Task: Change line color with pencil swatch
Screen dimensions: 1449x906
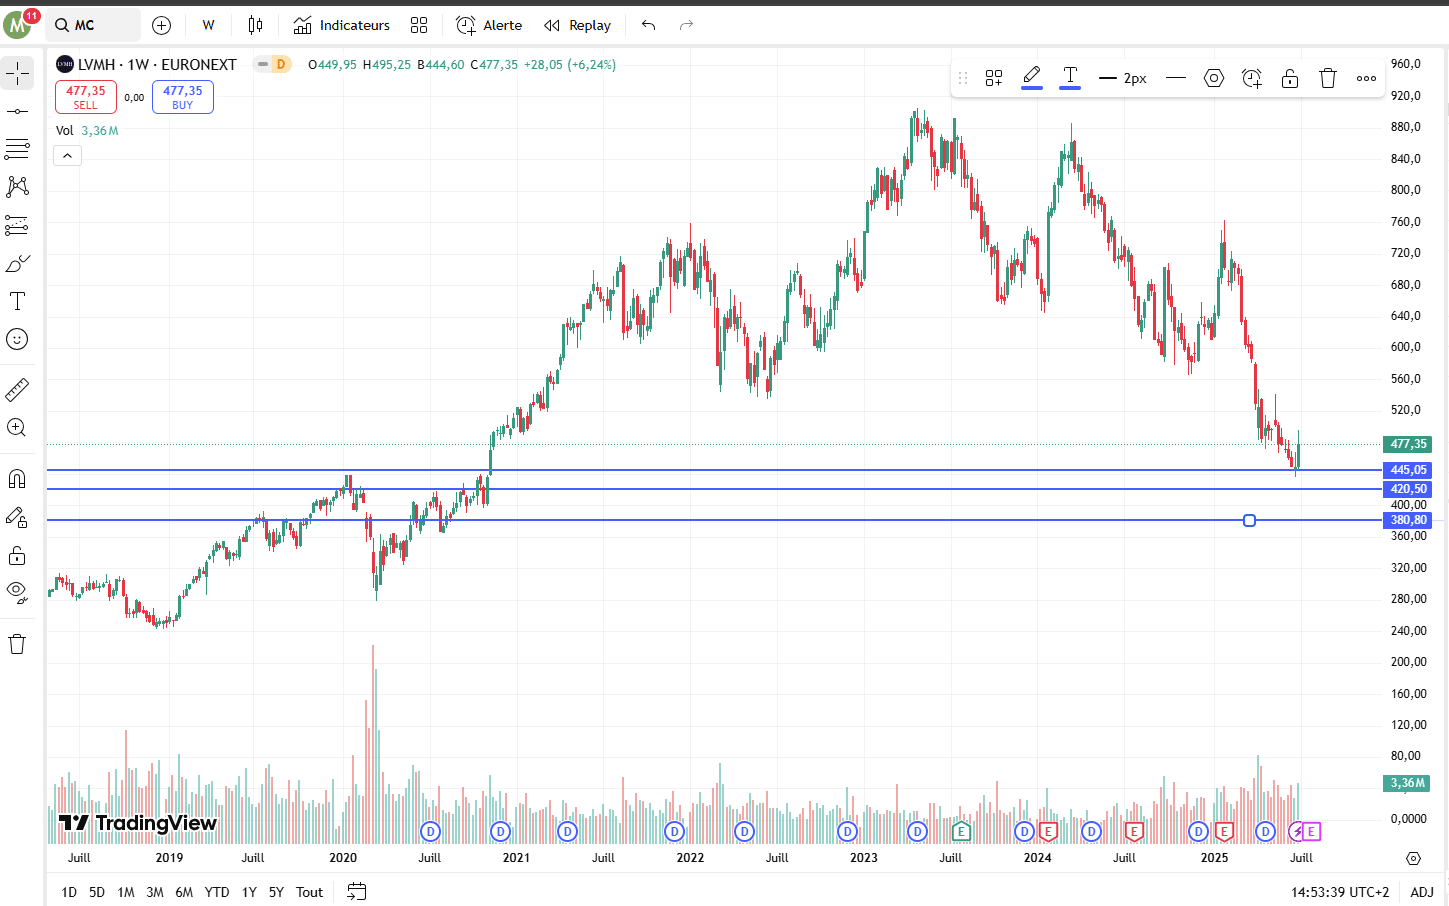Action: pos(1032,77)
